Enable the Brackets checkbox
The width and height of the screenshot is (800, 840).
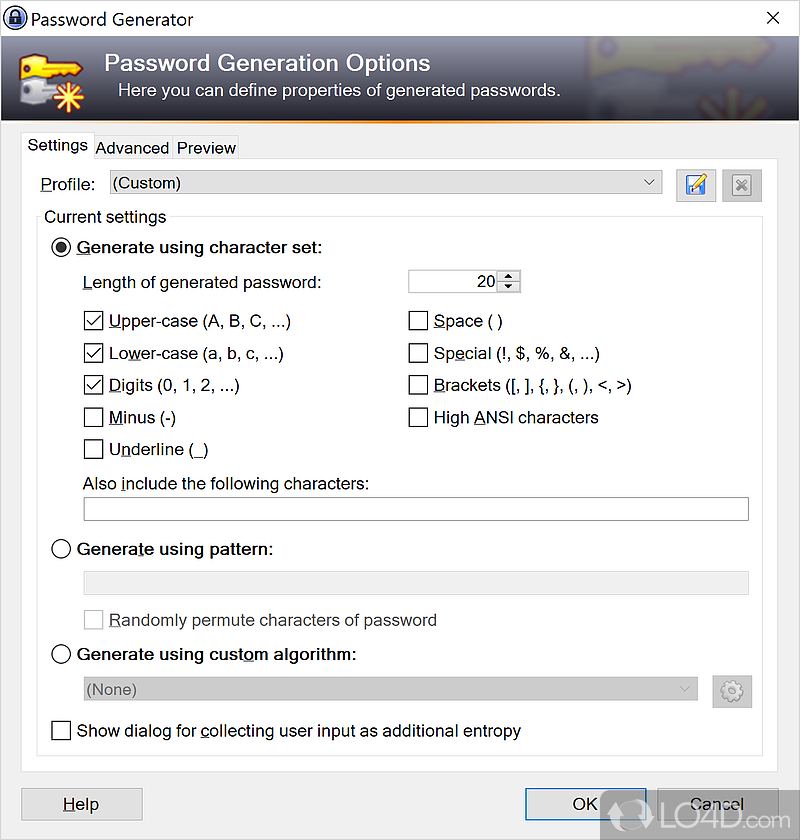(x=419, y=385)
